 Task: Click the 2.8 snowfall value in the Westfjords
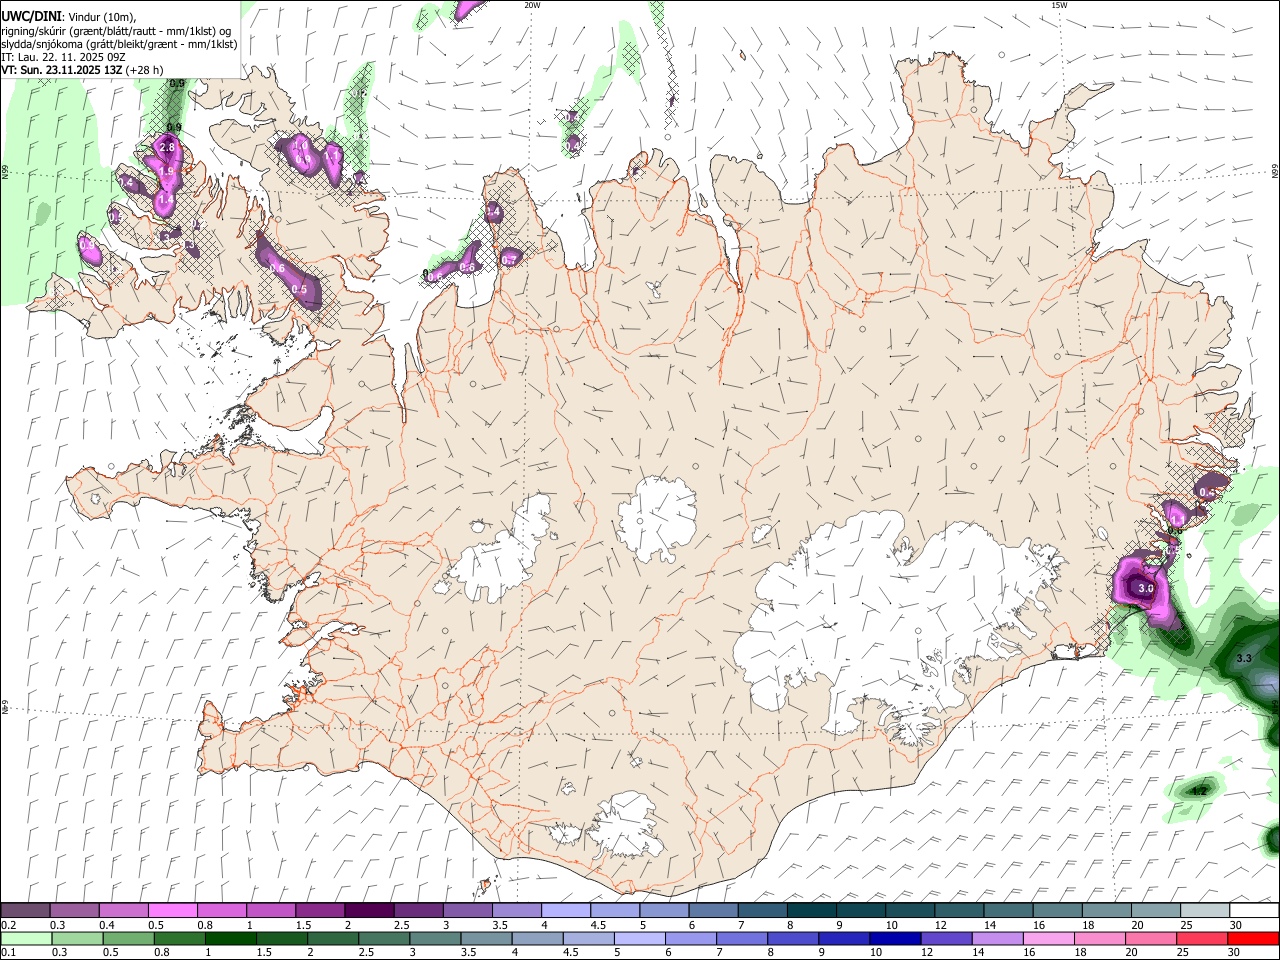coord(167,147)
